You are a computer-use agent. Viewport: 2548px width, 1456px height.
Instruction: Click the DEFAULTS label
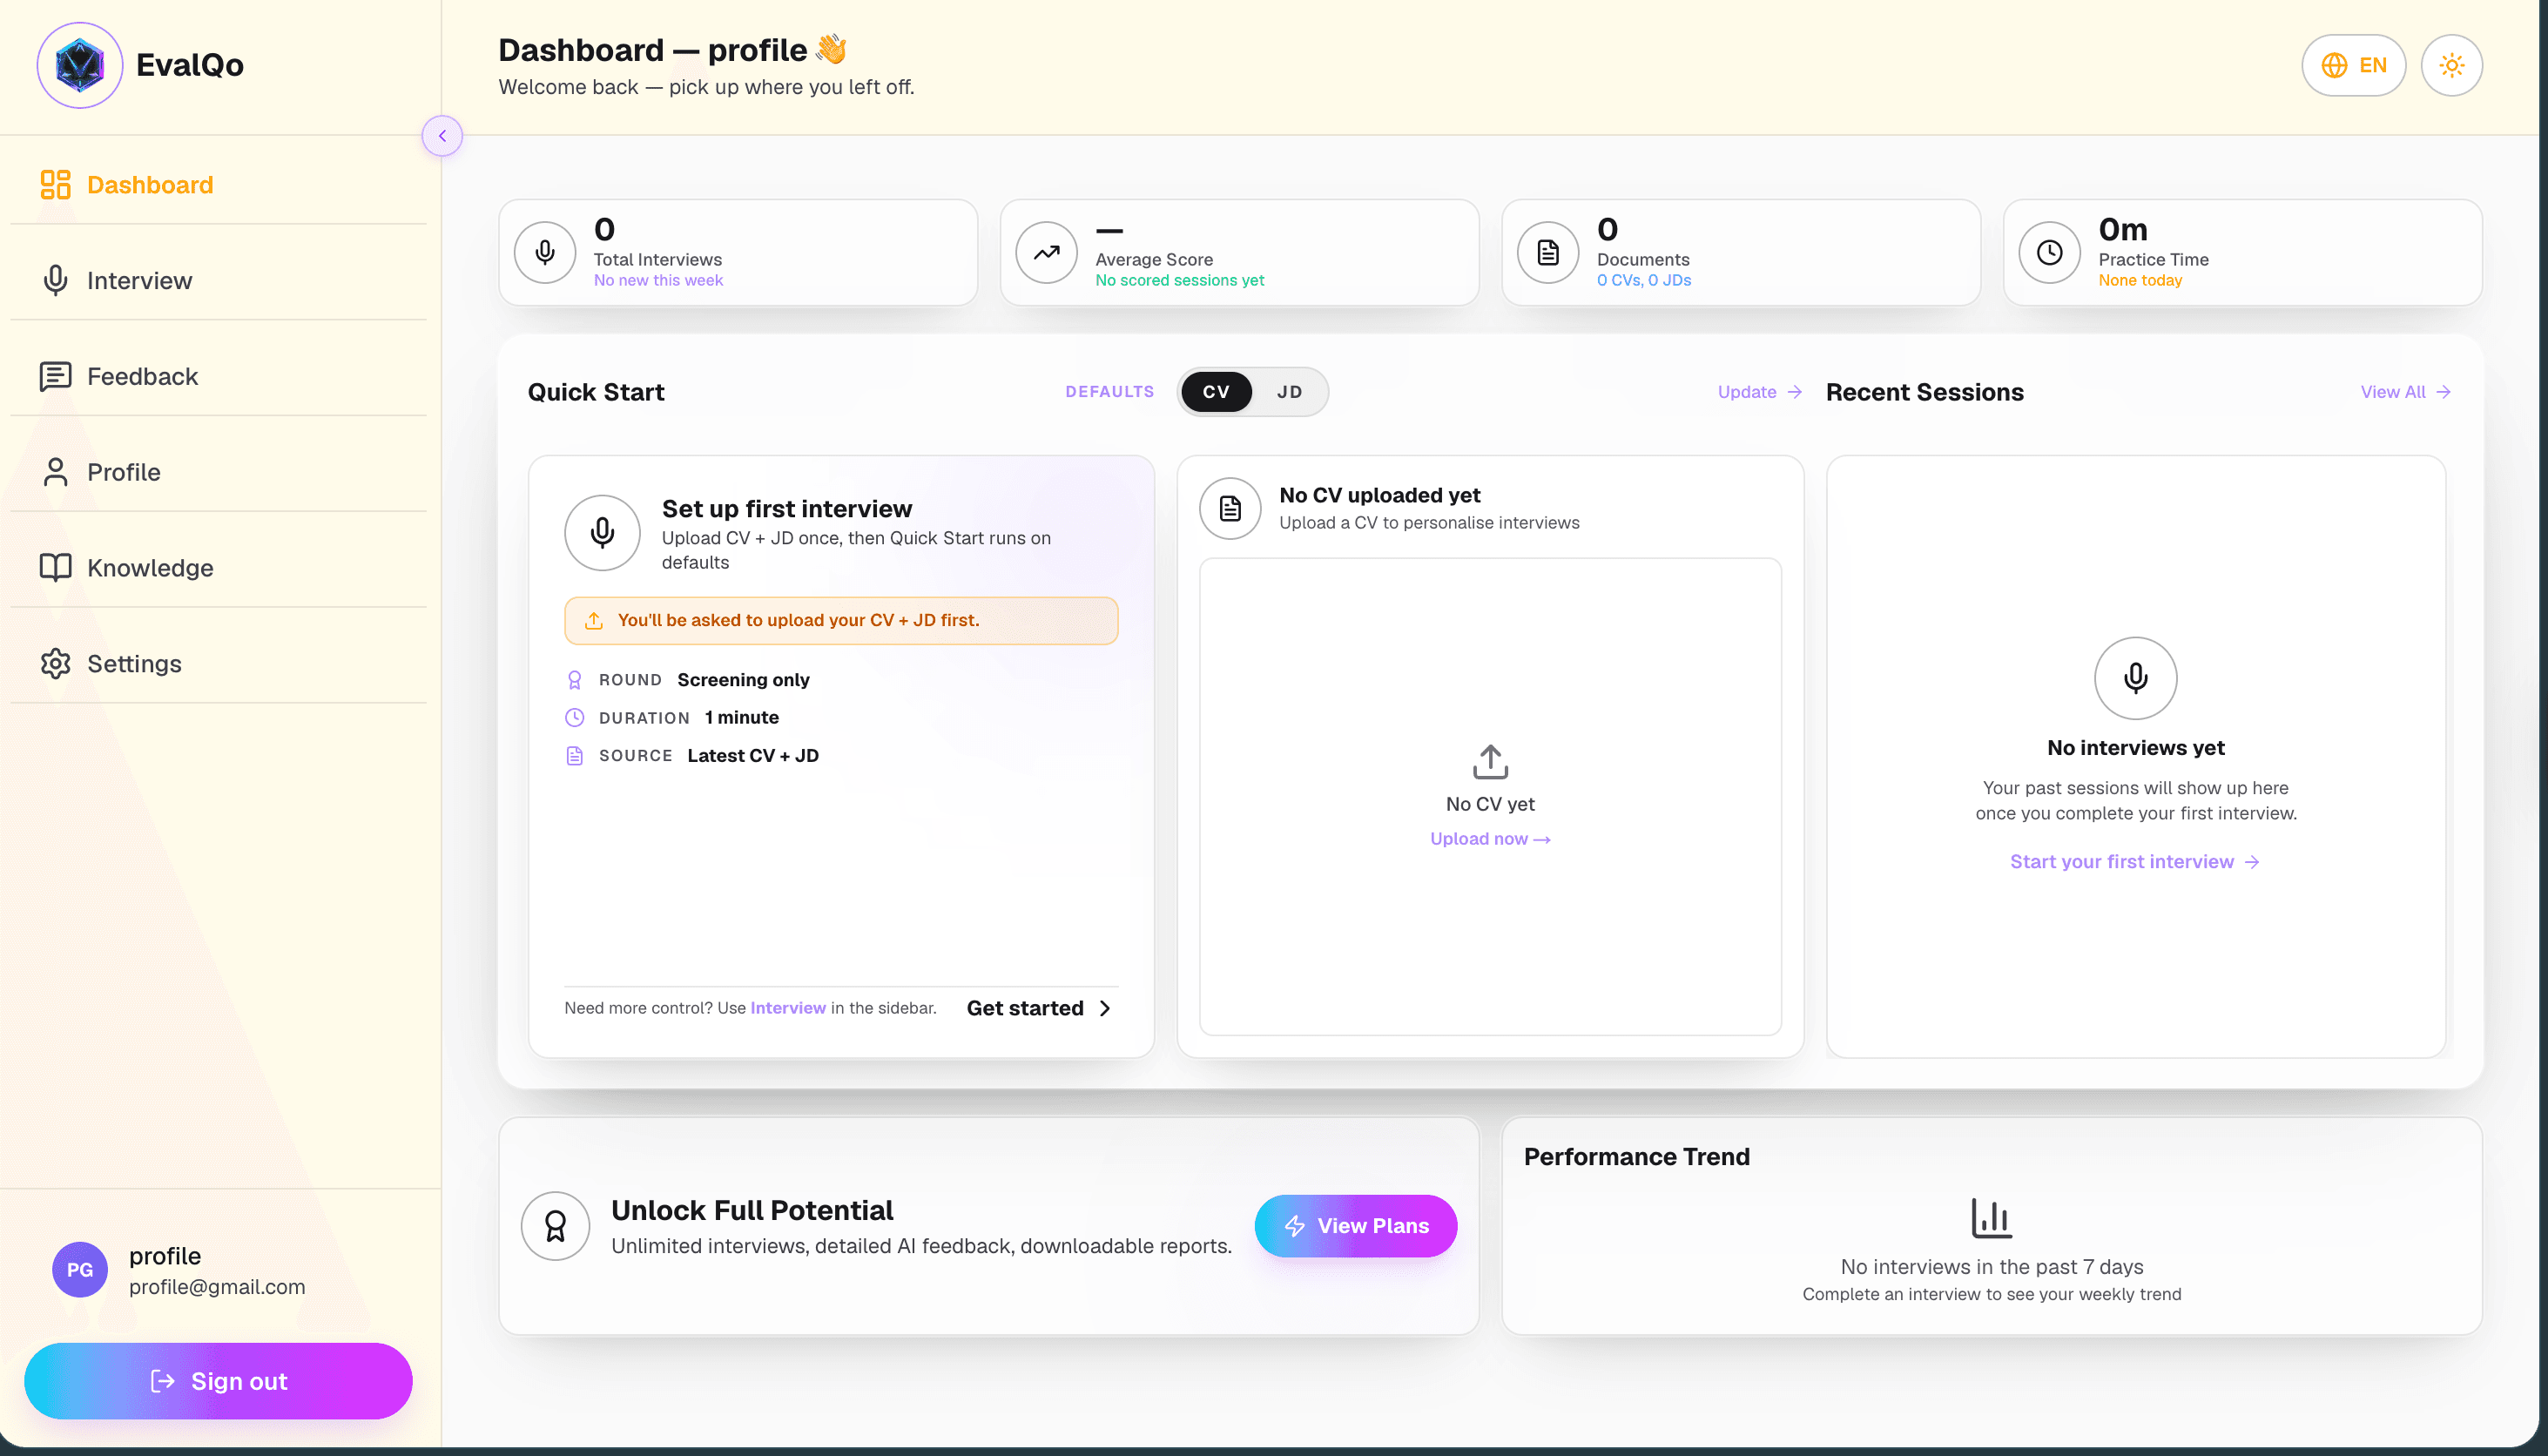tap(1109, 392)
